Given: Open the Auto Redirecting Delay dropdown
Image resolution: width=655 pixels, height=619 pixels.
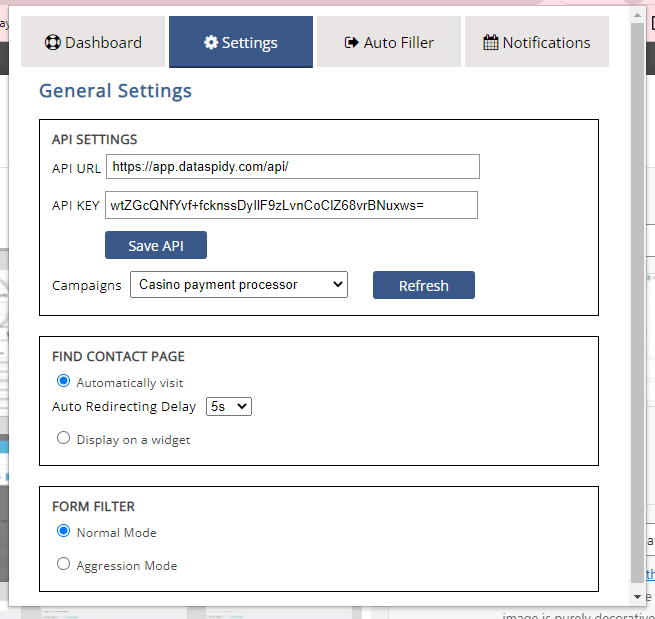Looking at the screenshot, I should [228, 407].
